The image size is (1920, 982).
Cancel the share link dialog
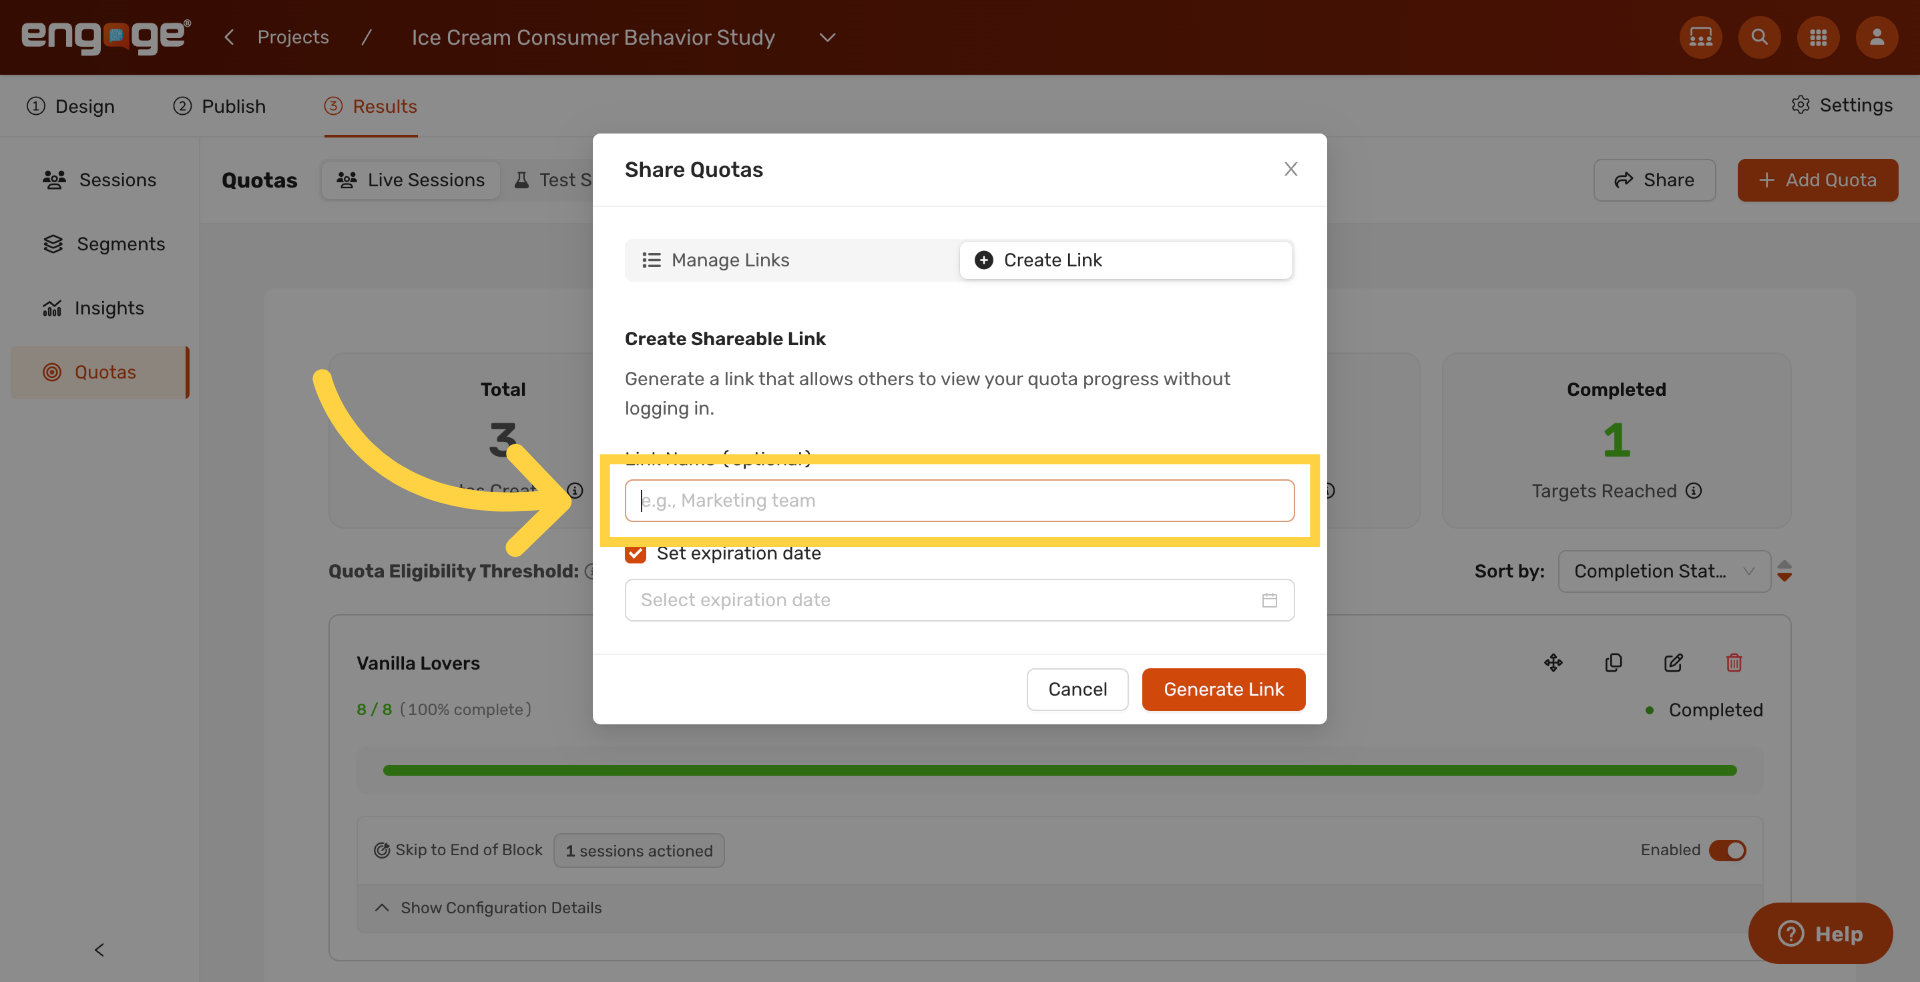click(1078, 689)
